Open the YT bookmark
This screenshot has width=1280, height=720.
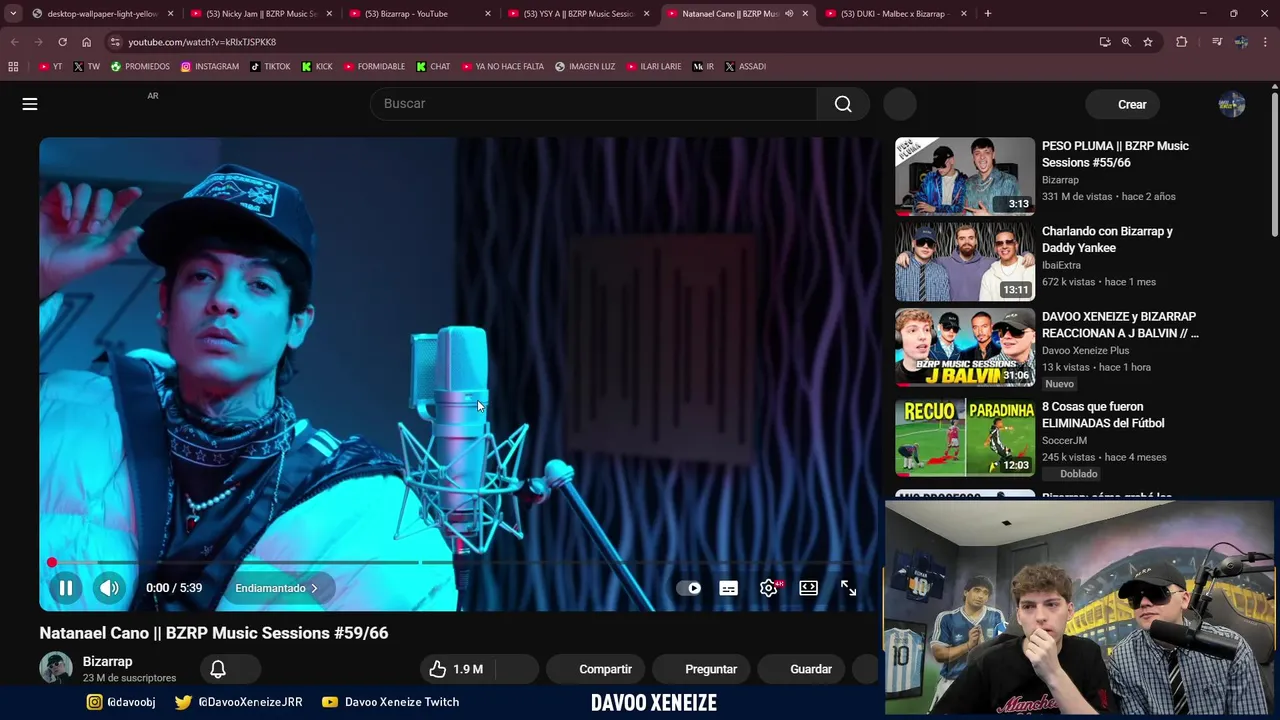(x=50, y=67)
